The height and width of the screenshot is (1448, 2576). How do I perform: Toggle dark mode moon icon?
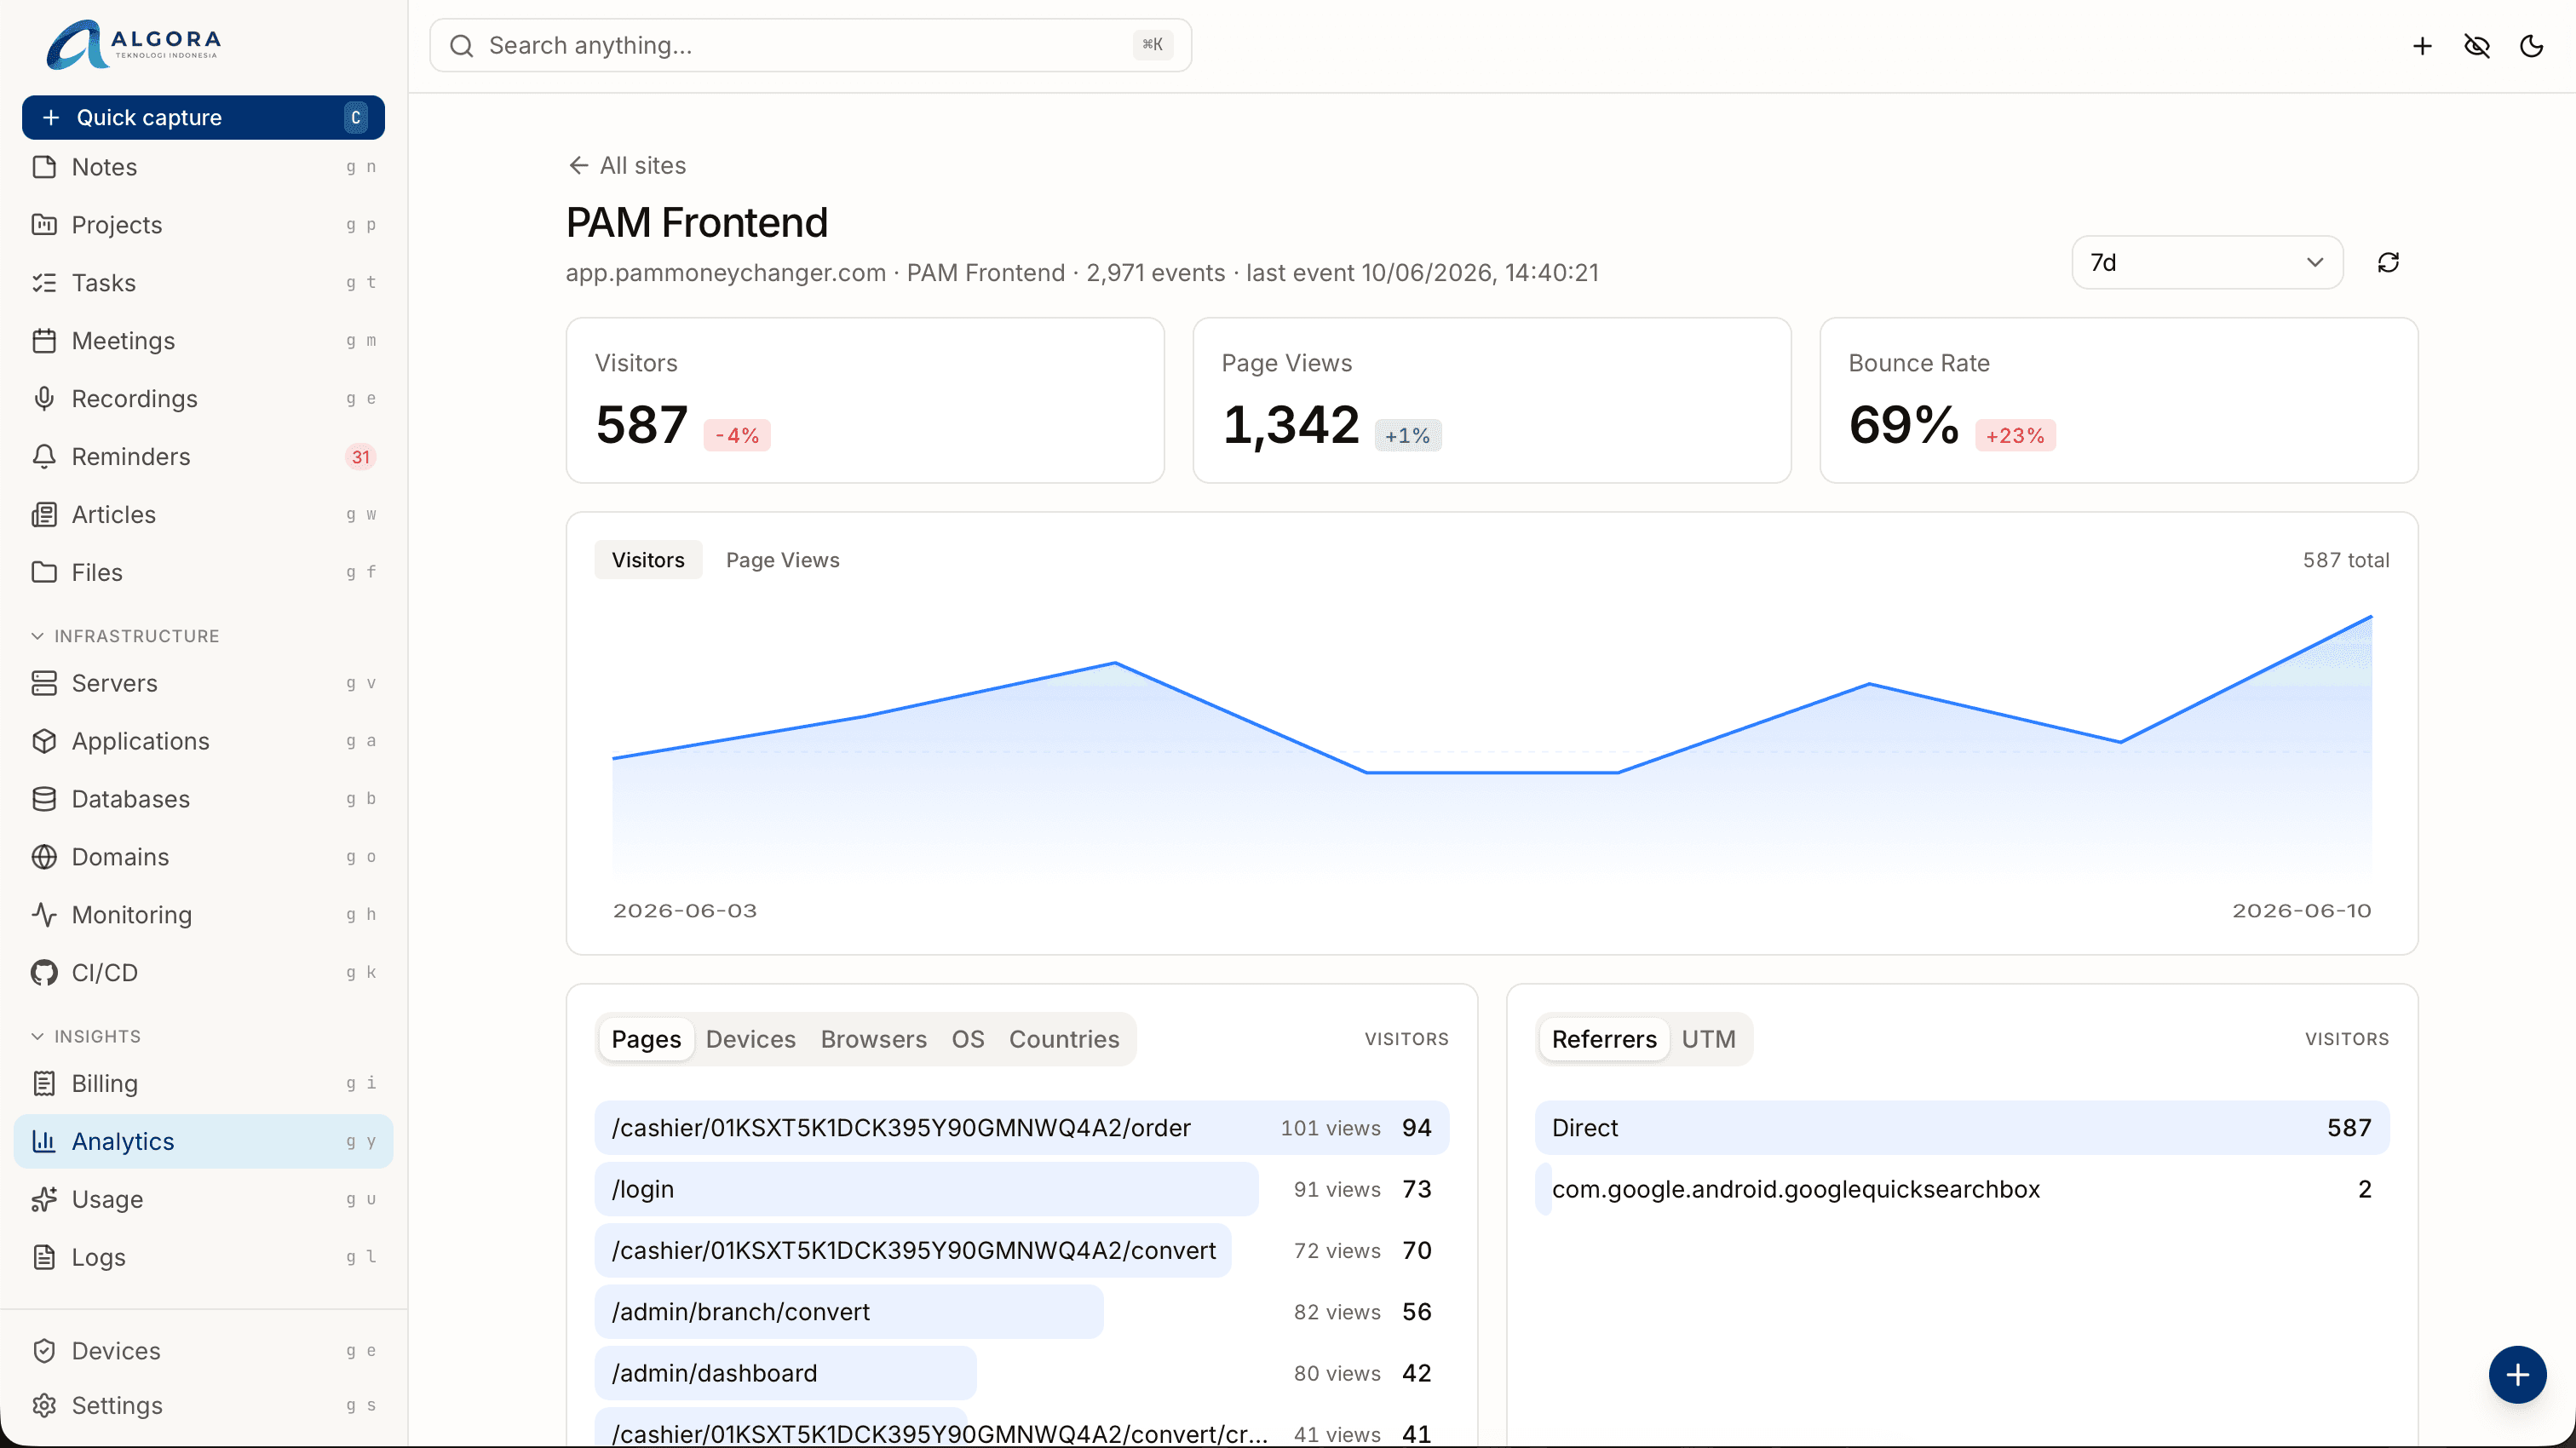[2531, 46]
